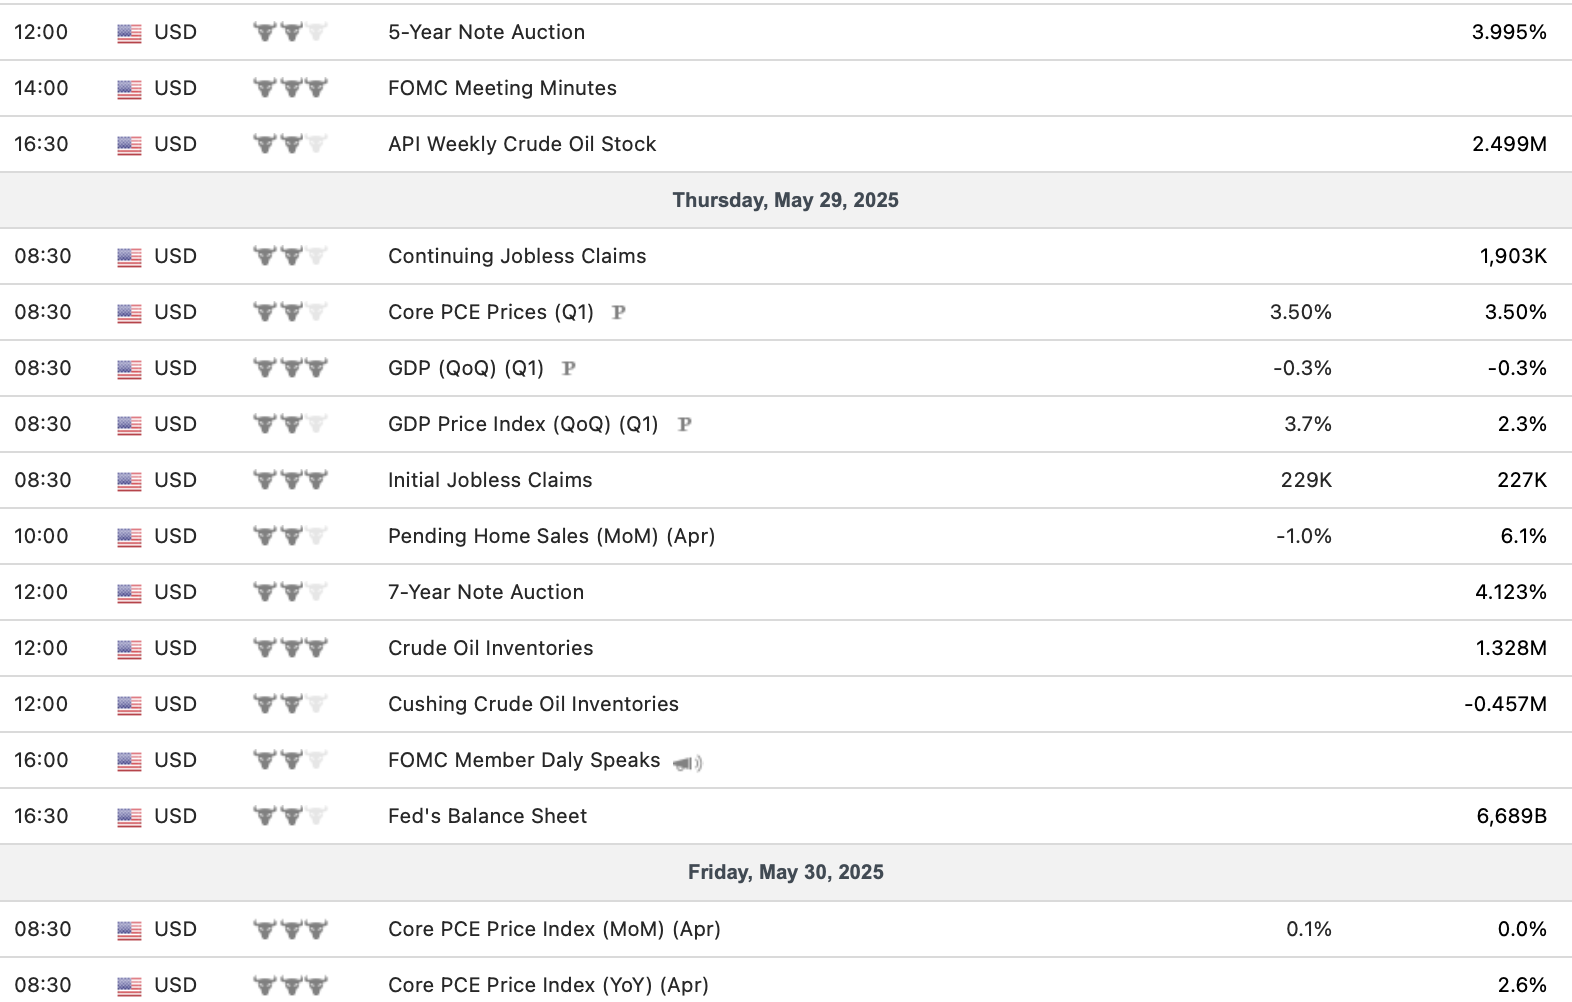Click importance bull icons for Initial Jobless Claims
Image resolution: width=1572 pixels, height=1002 pixels.
tap(290, 480)
